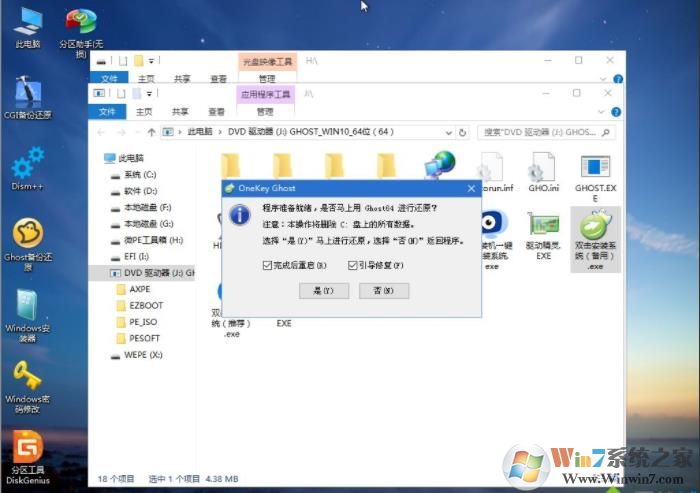Open the DiskGenius partition tool icon
Screen dimensions: 700x493
tap(28, 452)
